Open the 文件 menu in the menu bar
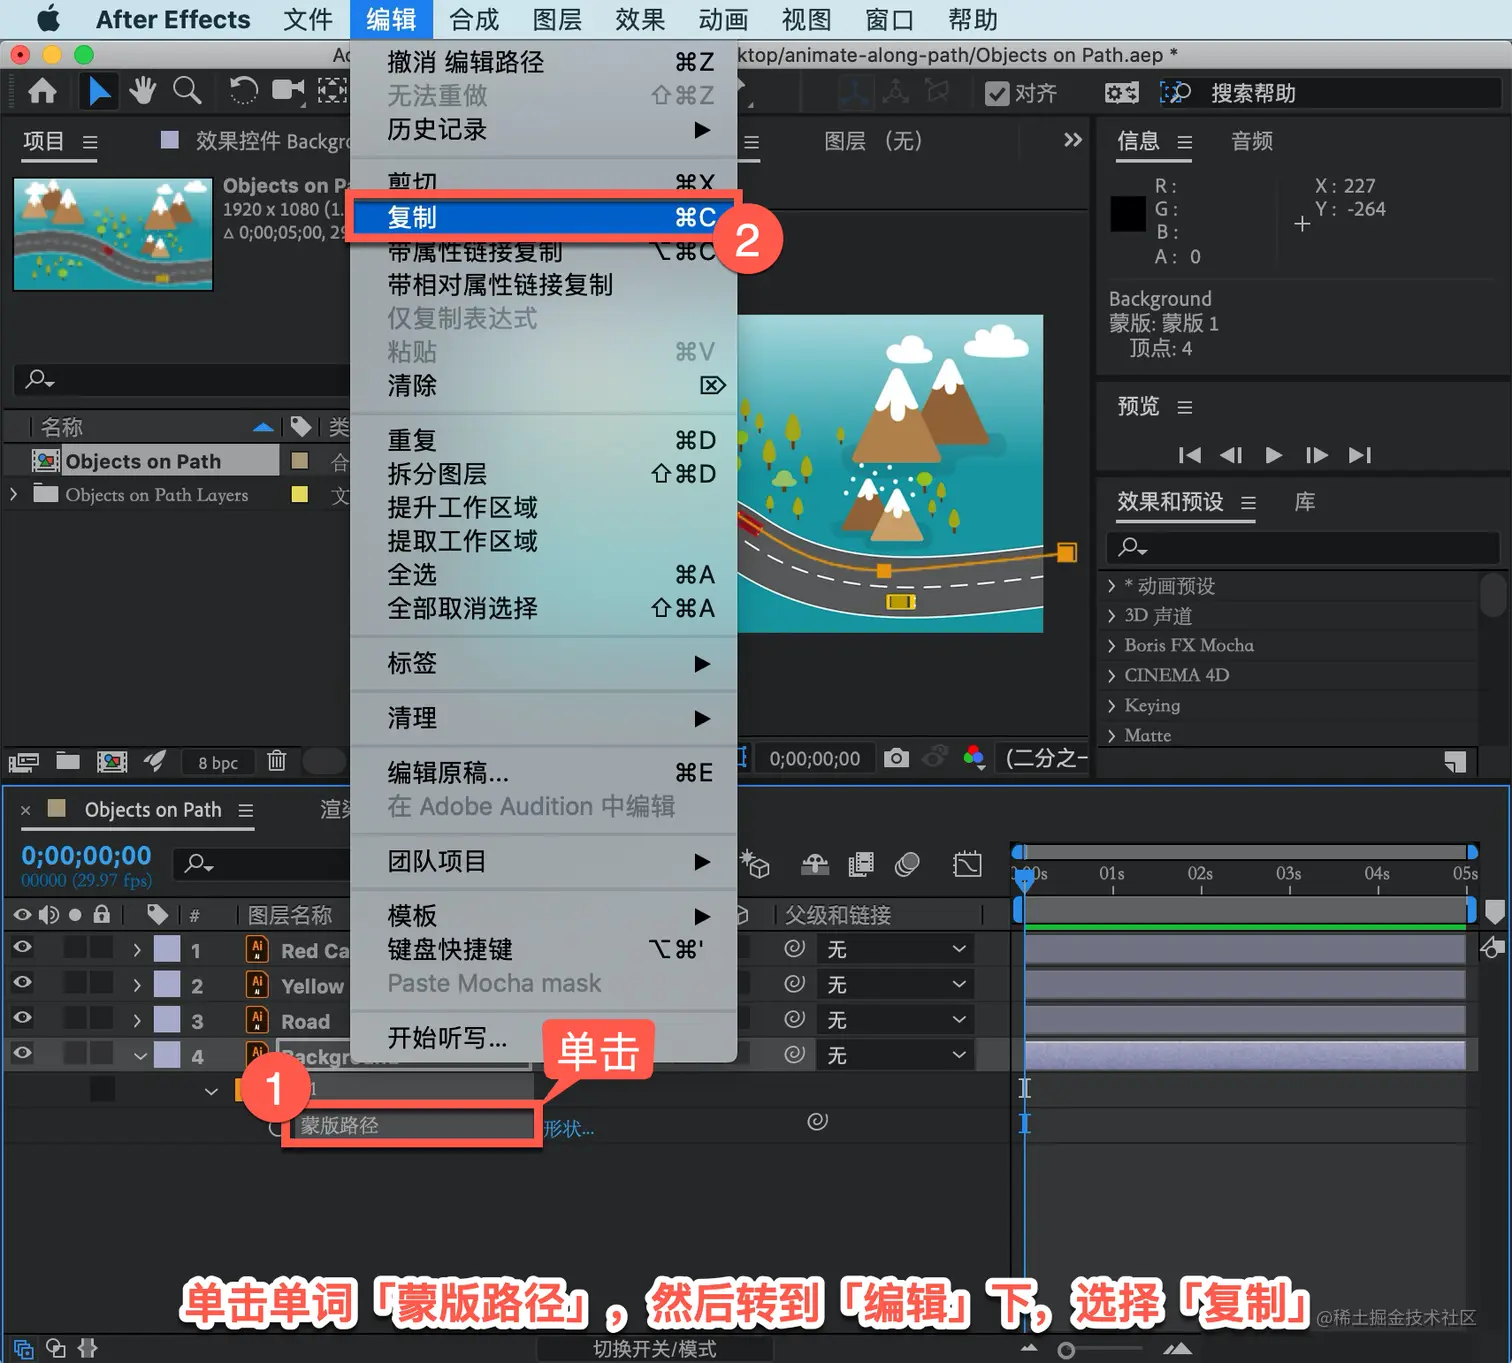 307,19
